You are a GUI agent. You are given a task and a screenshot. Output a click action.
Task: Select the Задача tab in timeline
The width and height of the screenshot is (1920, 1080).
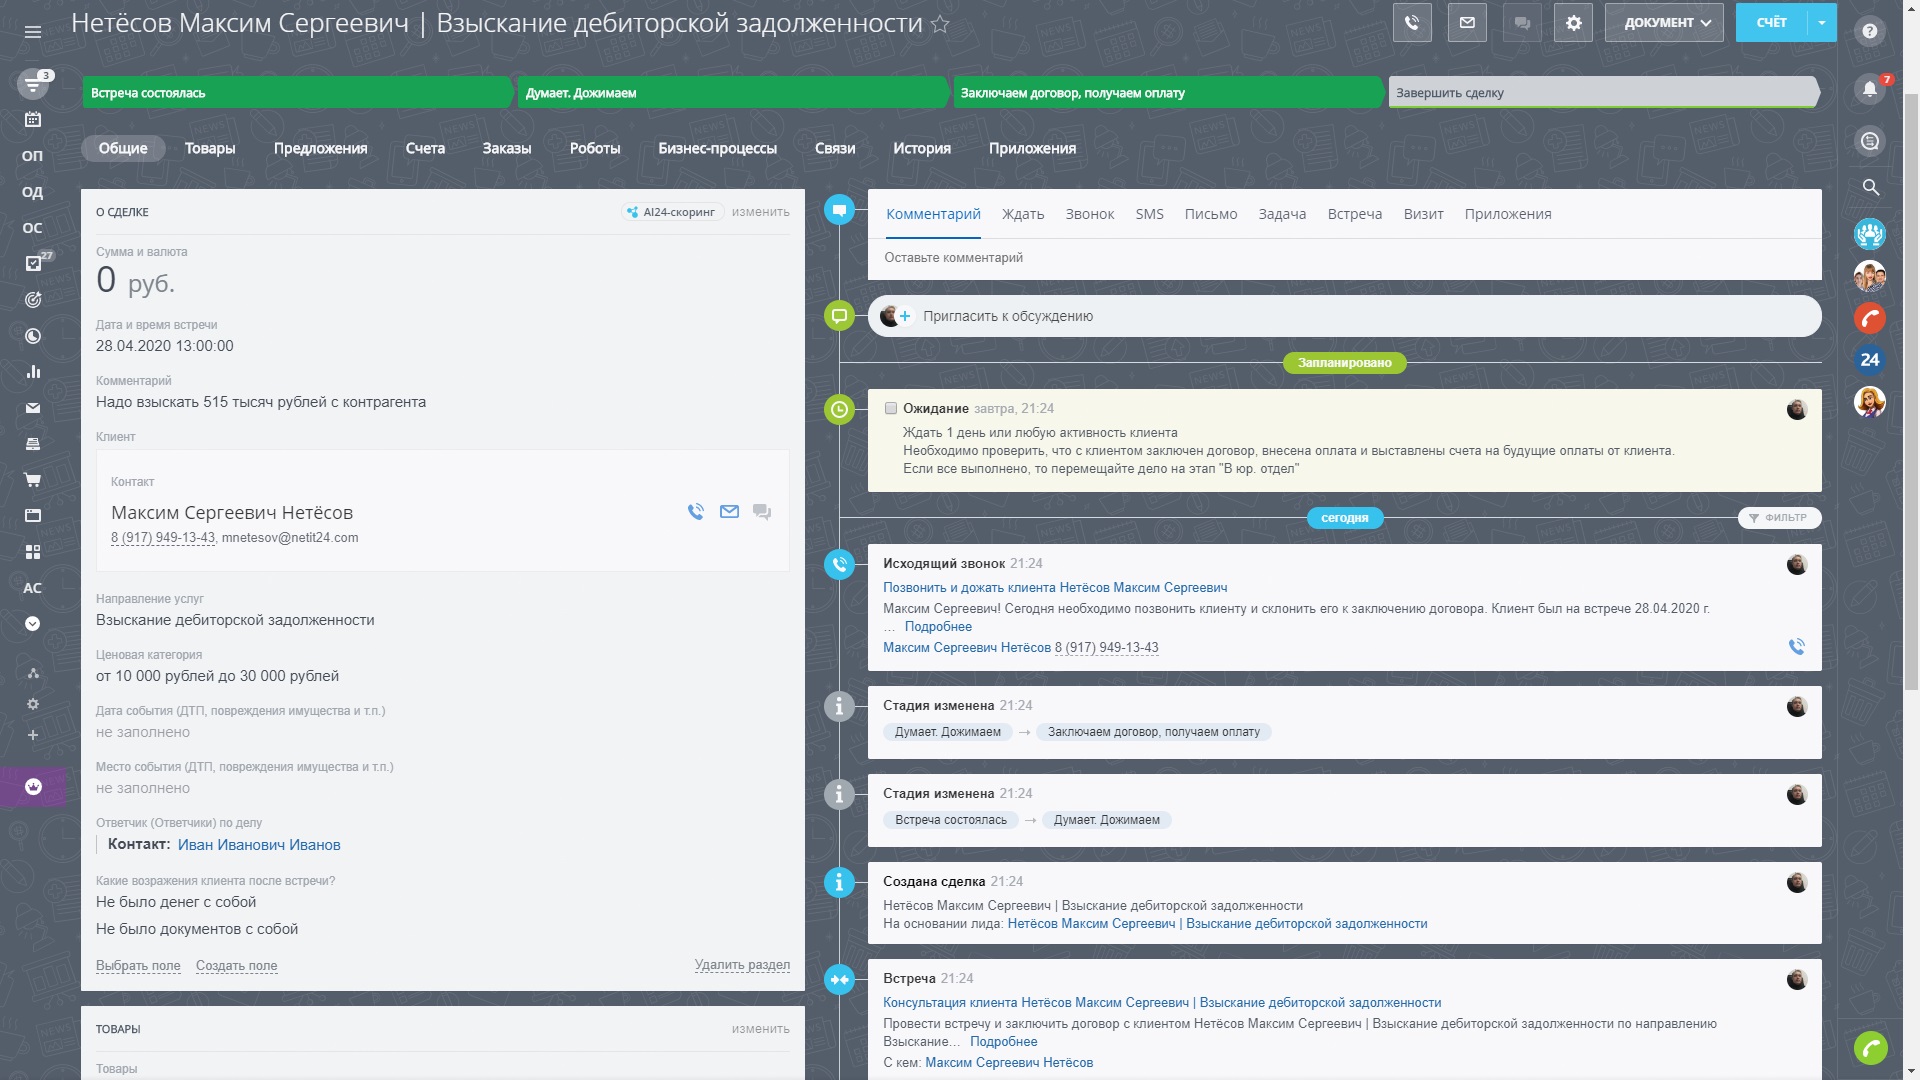click(x=1281, y=214)
